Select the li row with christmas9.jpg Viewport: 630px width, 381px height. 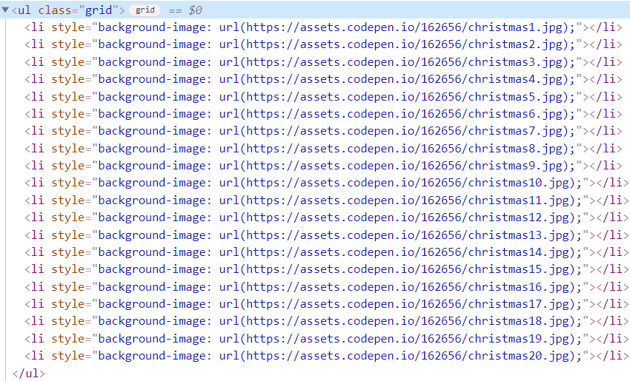click(x=323, y=166)
